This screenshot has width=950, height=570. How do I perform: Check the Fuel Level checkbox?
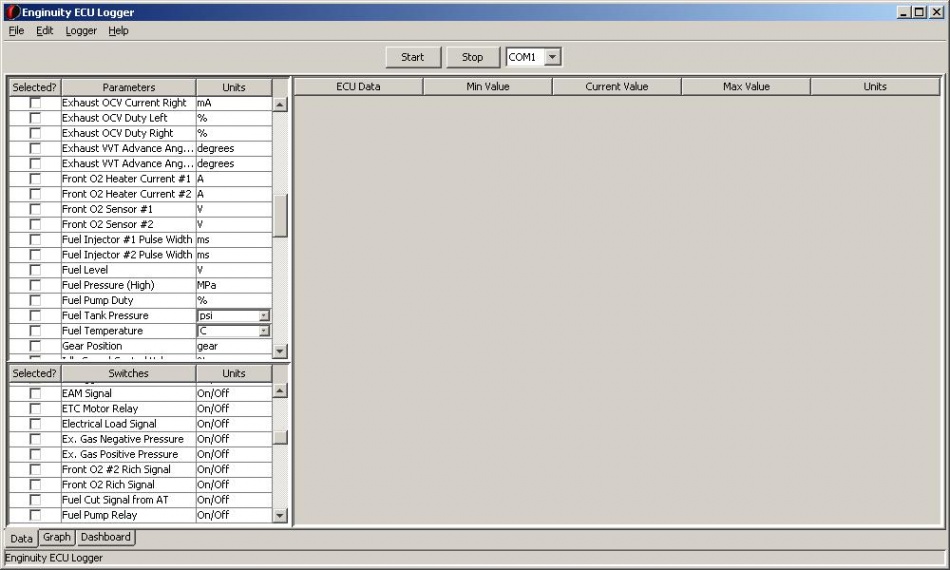pos(35,270)
